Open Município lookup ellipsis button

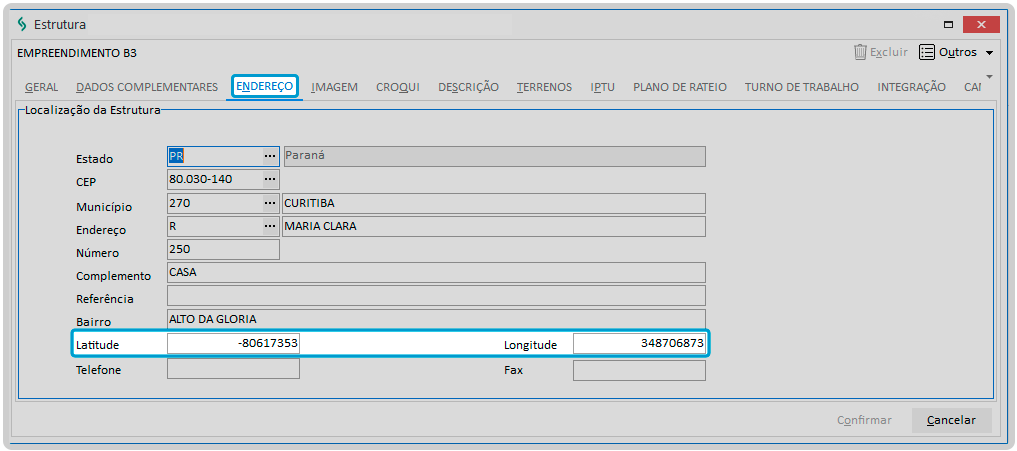click(270, 203)
